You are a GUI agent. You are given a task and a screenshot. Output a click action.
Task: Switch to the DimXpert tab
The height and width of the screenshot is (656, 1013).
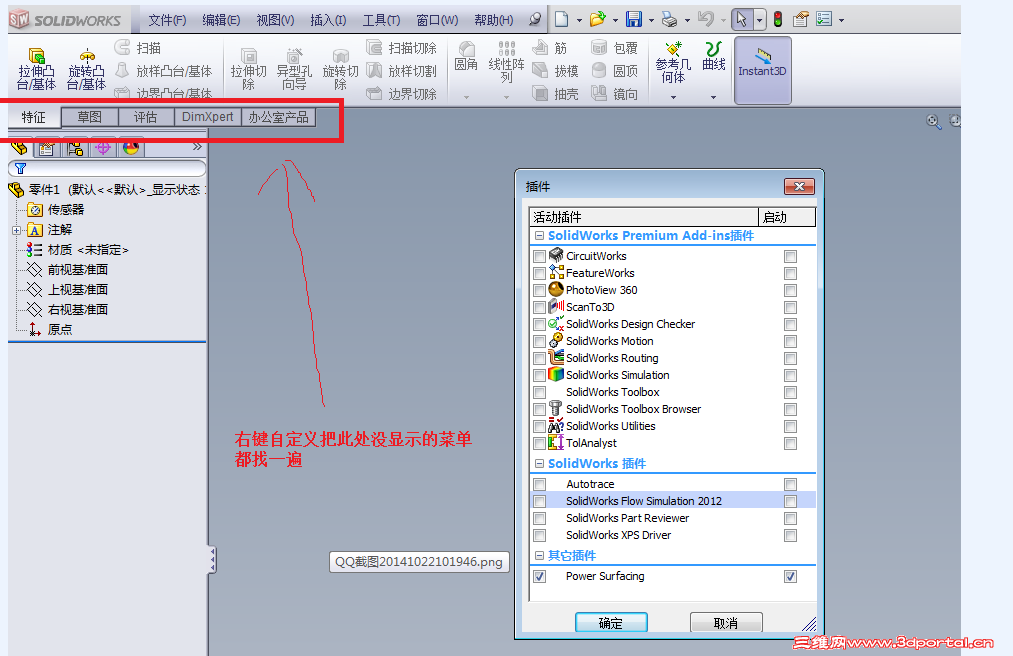click(207, 117)
